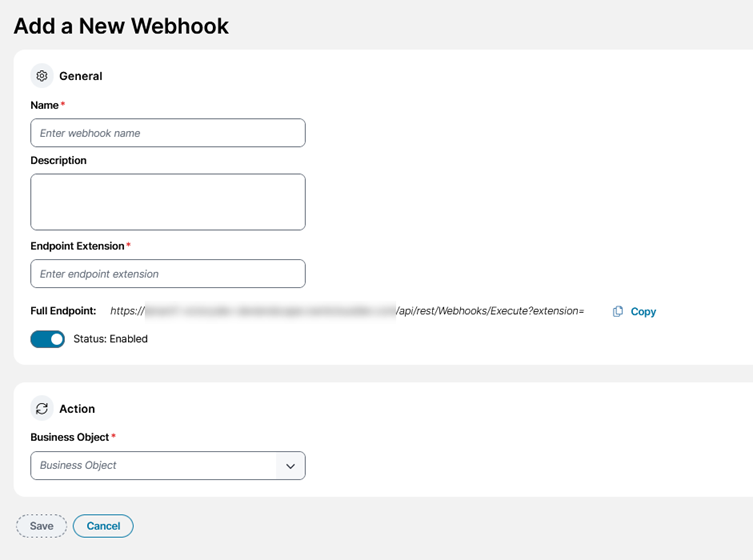Click the General section title
The height and width of the screenshot is (560, 753).
coord(81,76)
